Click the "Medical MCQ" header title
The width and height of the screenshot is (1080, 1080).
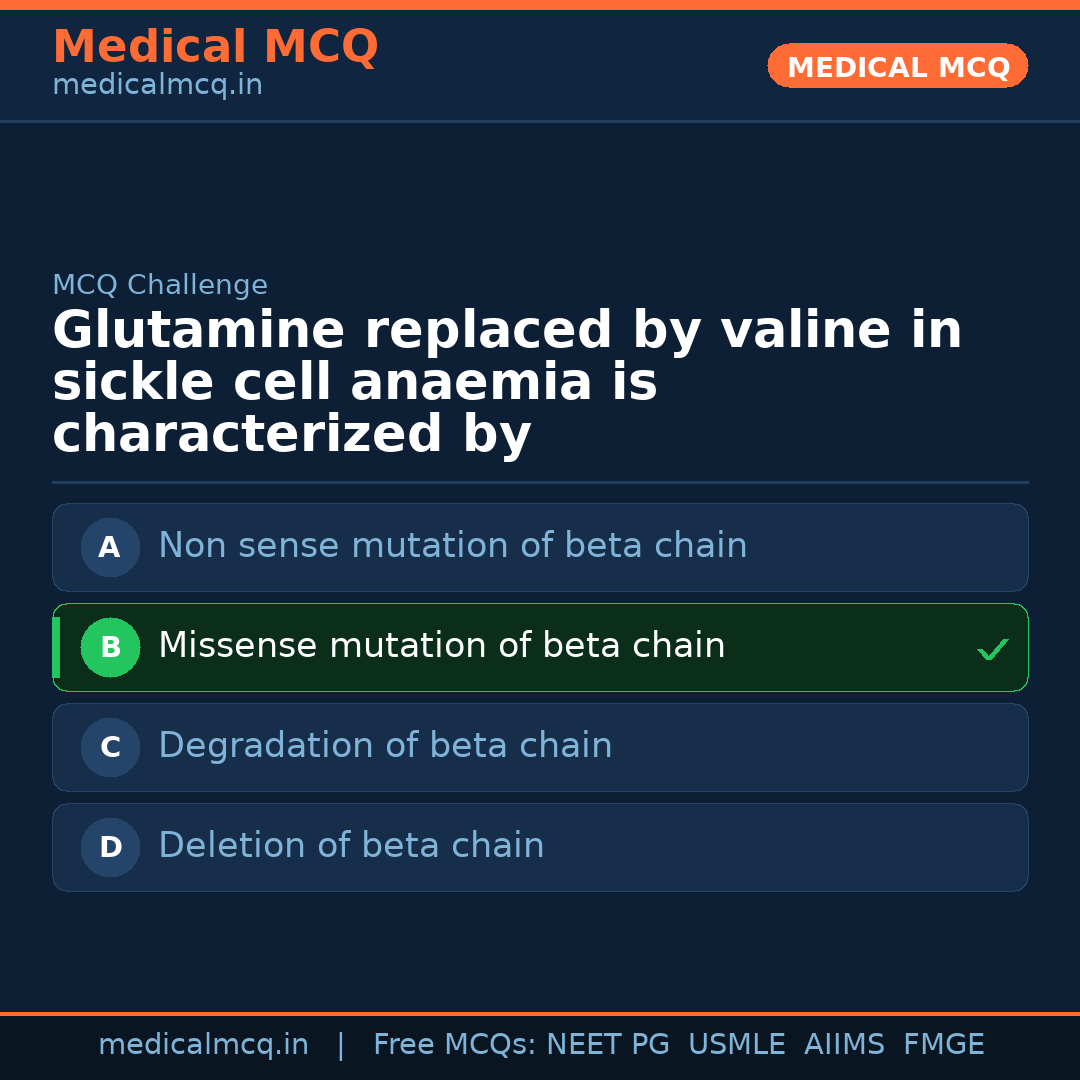point(215,47)
